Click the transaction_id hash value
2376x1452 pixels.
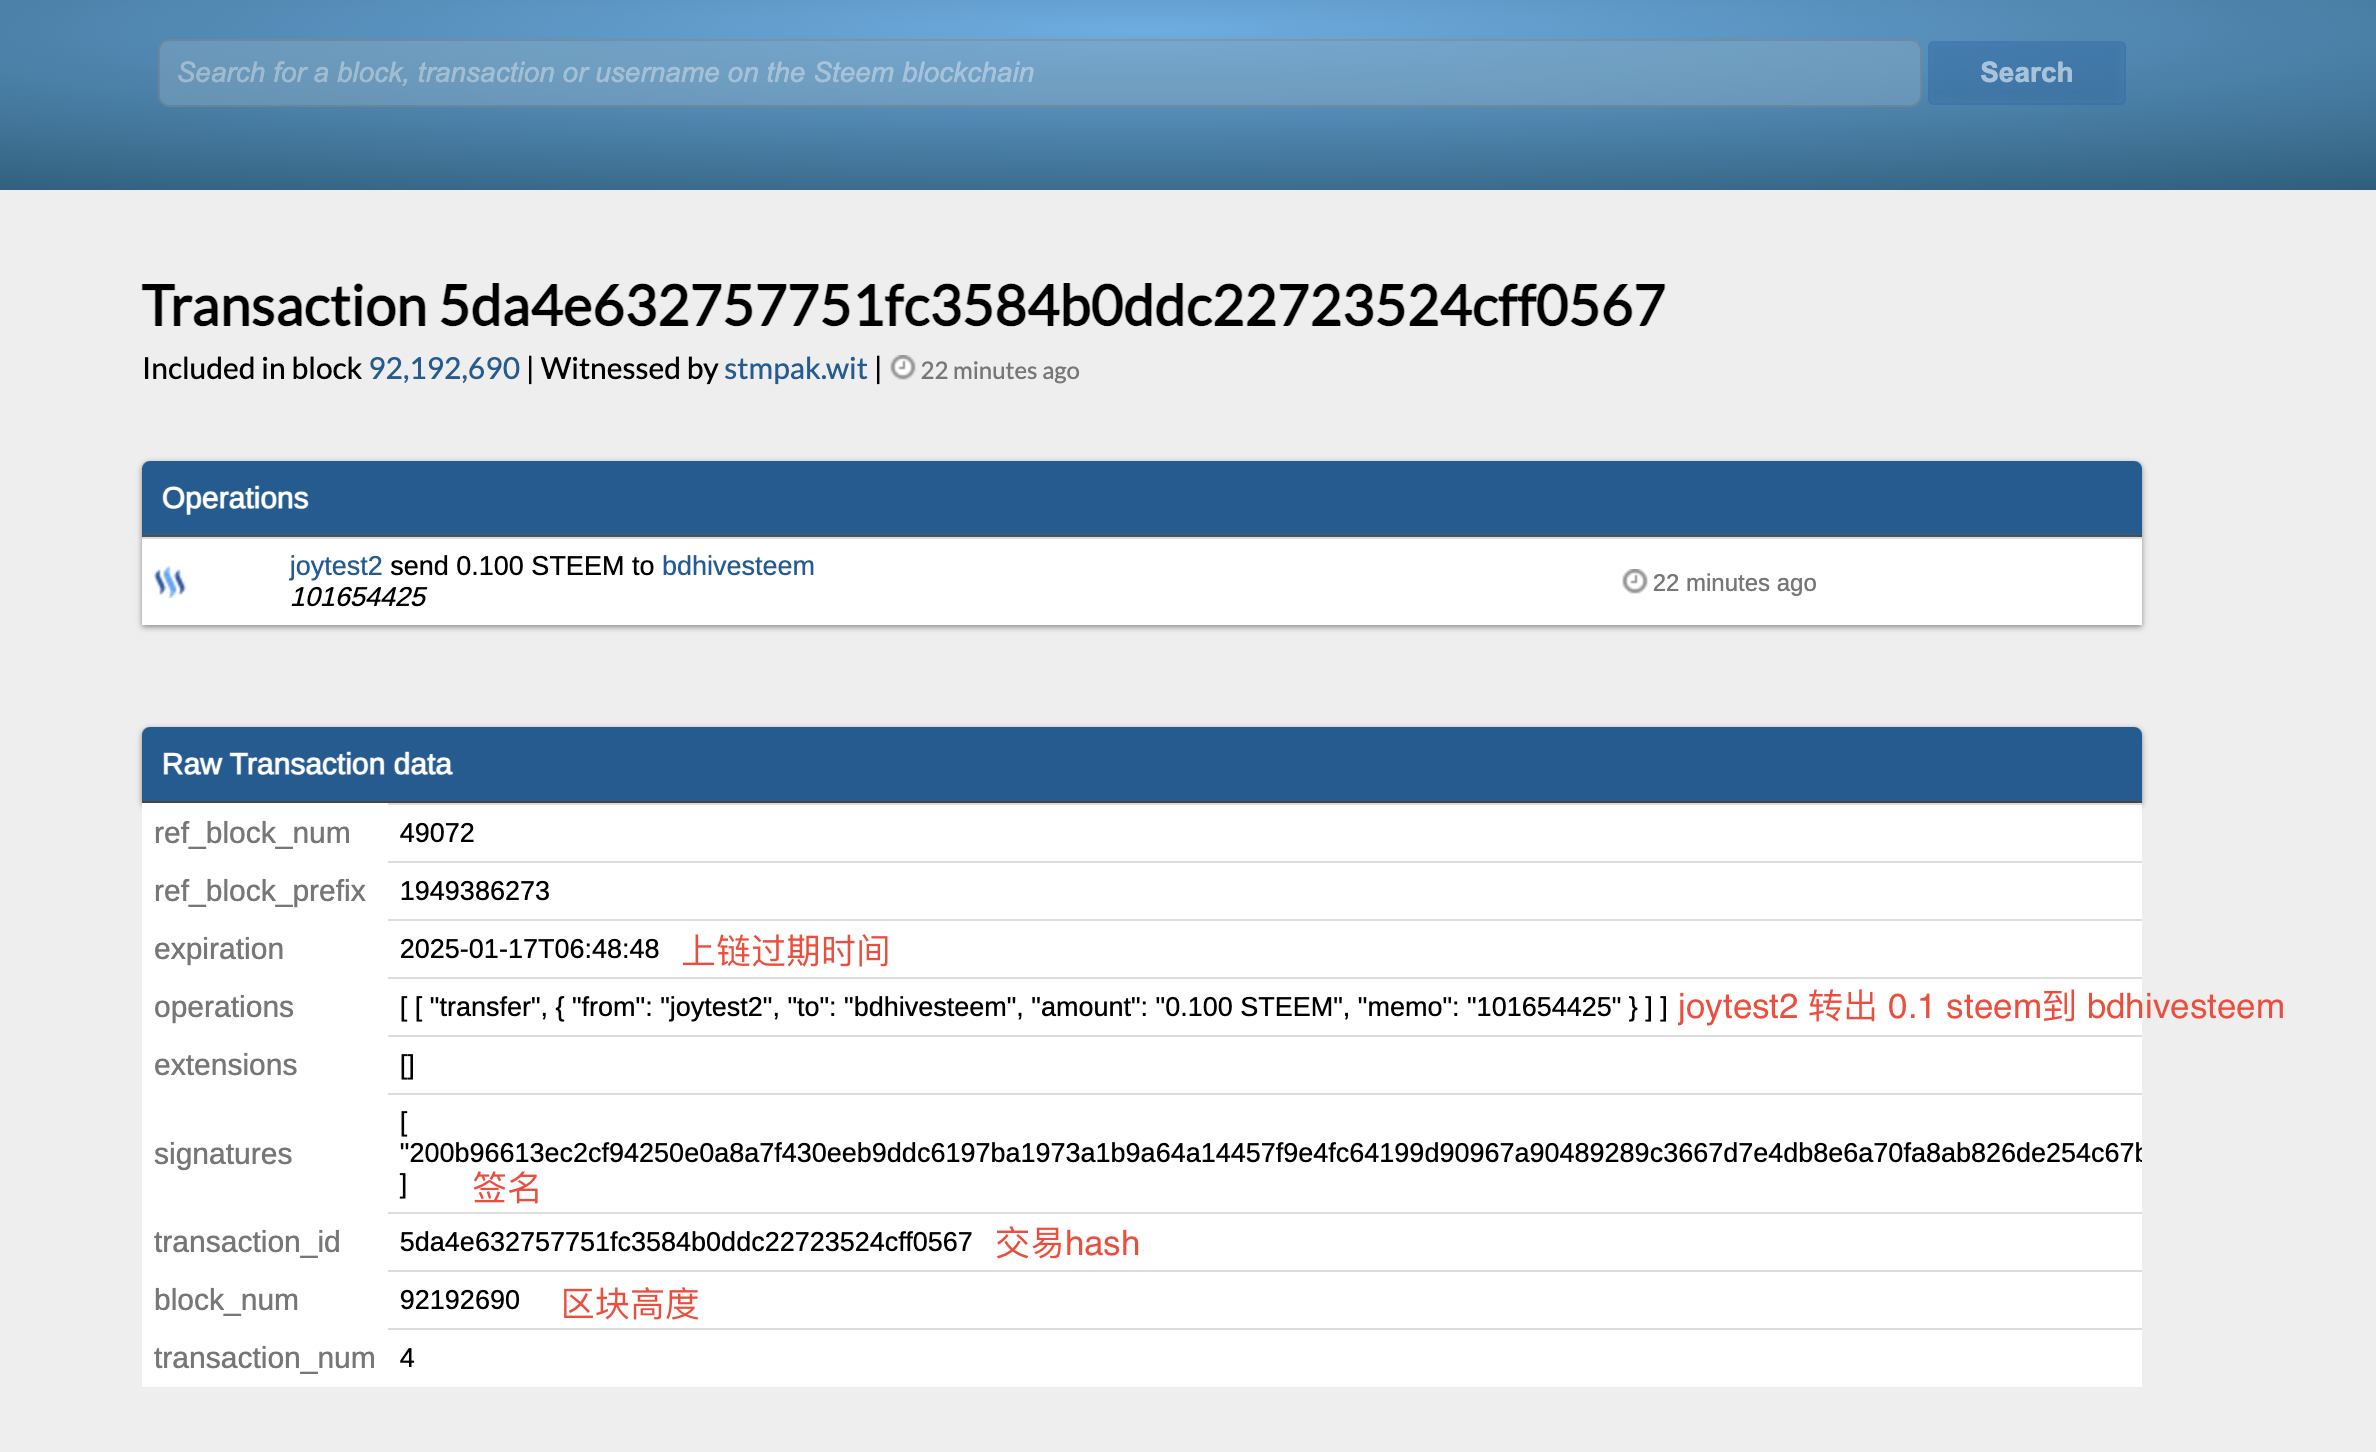click(685, 1242)
